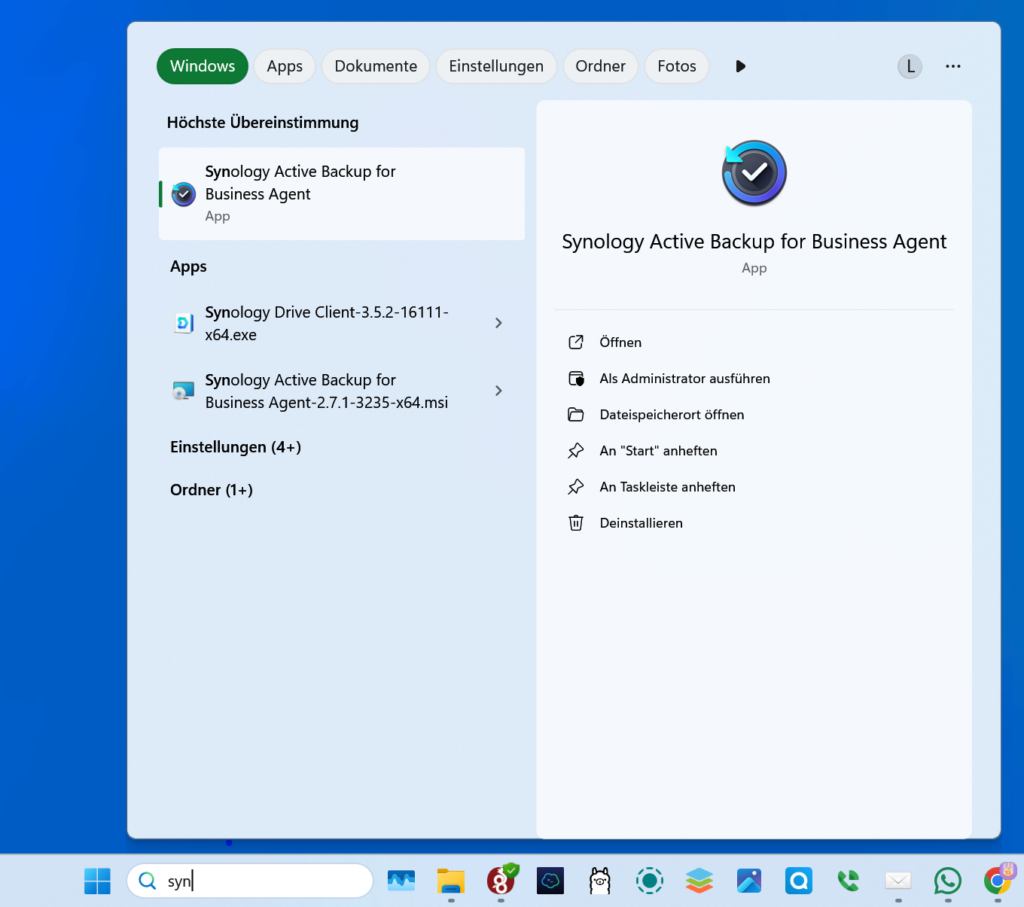Open the teal dashed-circle taskbar icon

[649, 881]
